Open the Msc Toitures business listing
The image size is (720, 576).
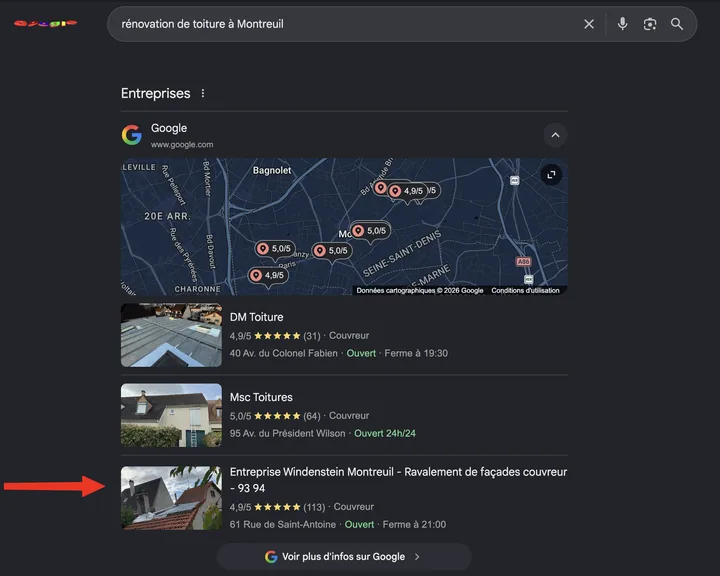click(x=261, y=397)
